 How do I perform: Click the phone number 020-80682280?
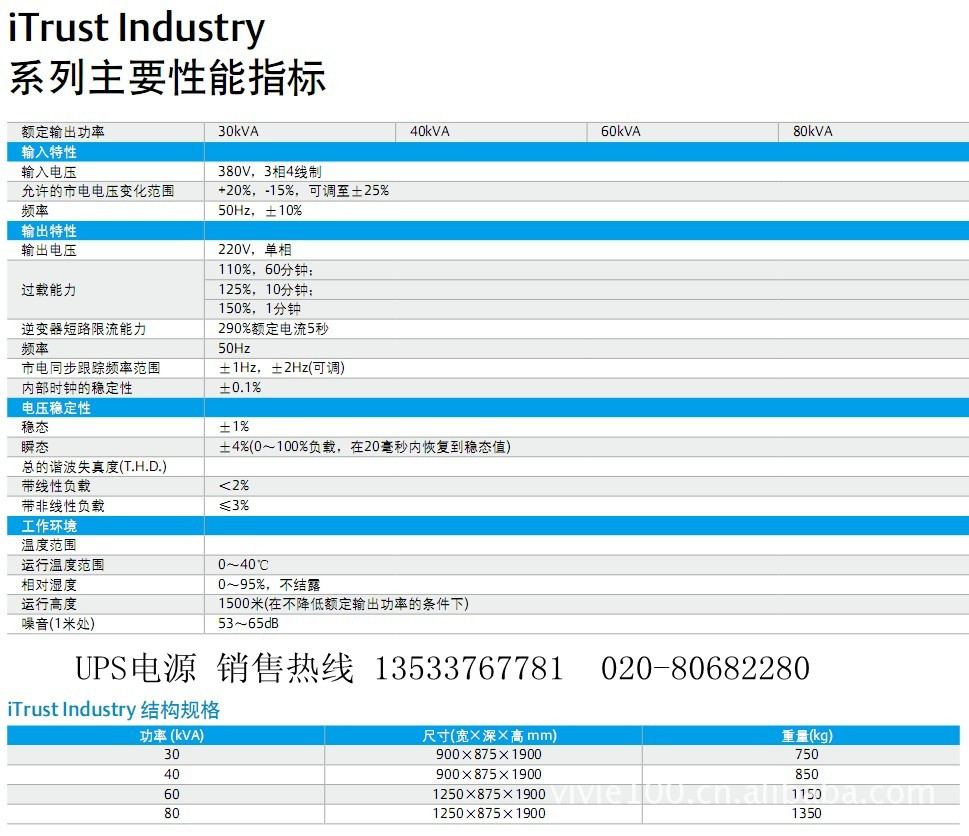pyautogui.click(x=705, y=669)
